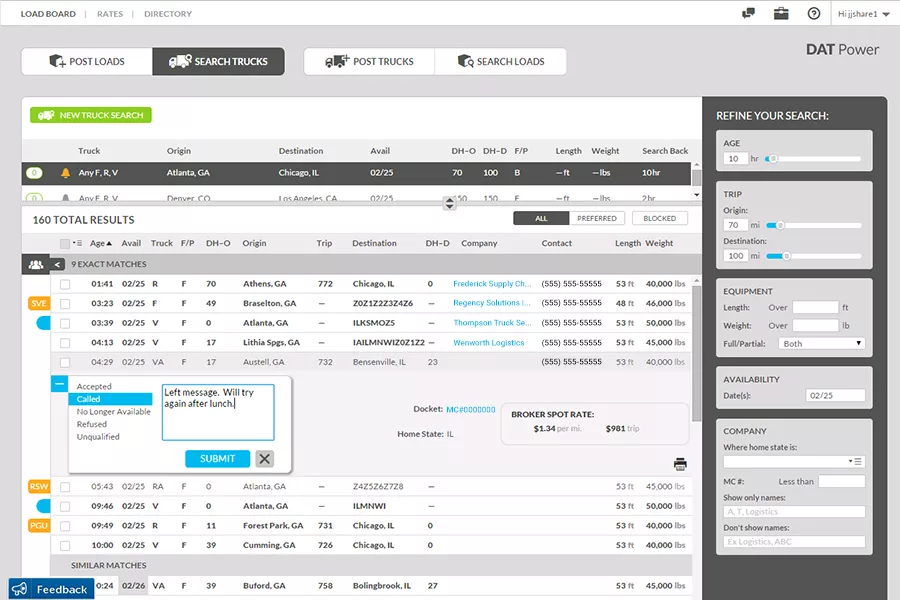Sort results by Age column
Image resolution: width=900 pixels, height=600 pixels.
[100, 243]
